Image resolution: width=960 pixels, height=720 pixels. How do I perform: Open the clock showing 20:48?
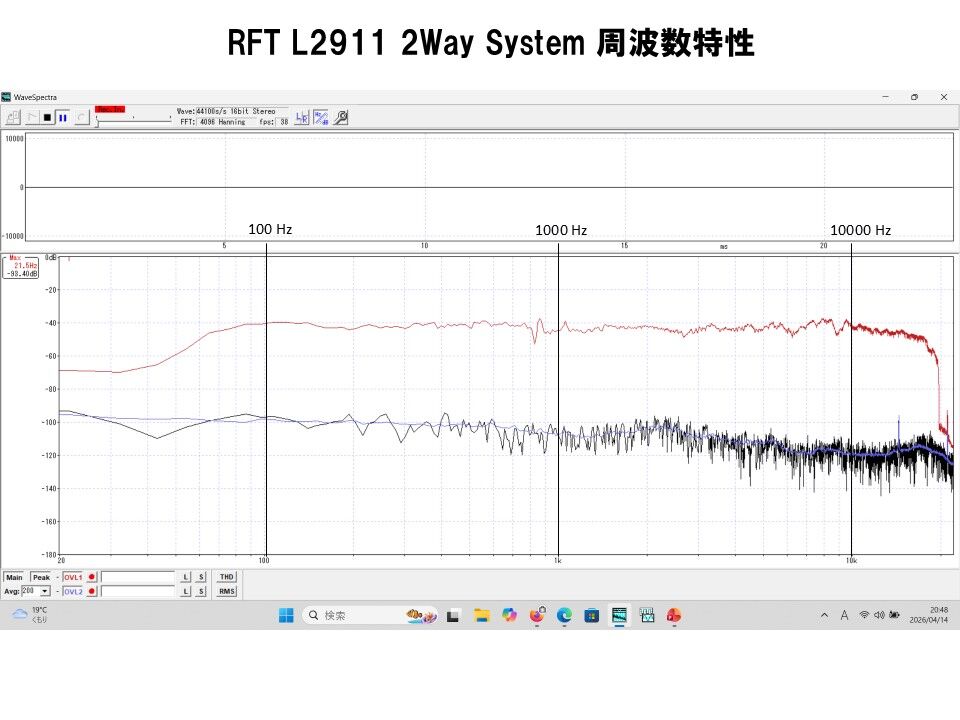click(x=929, y=615)
